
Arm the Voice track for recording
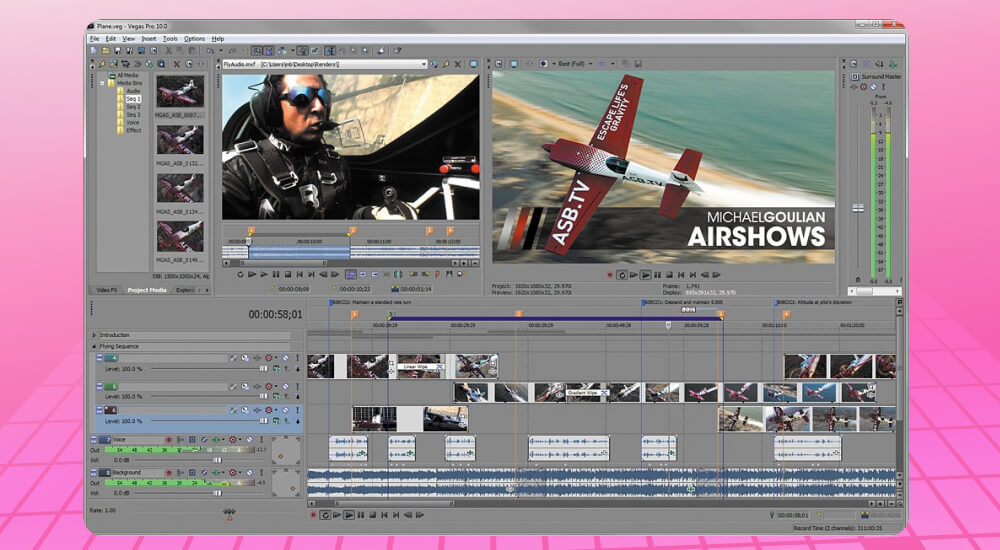[169, 440]
